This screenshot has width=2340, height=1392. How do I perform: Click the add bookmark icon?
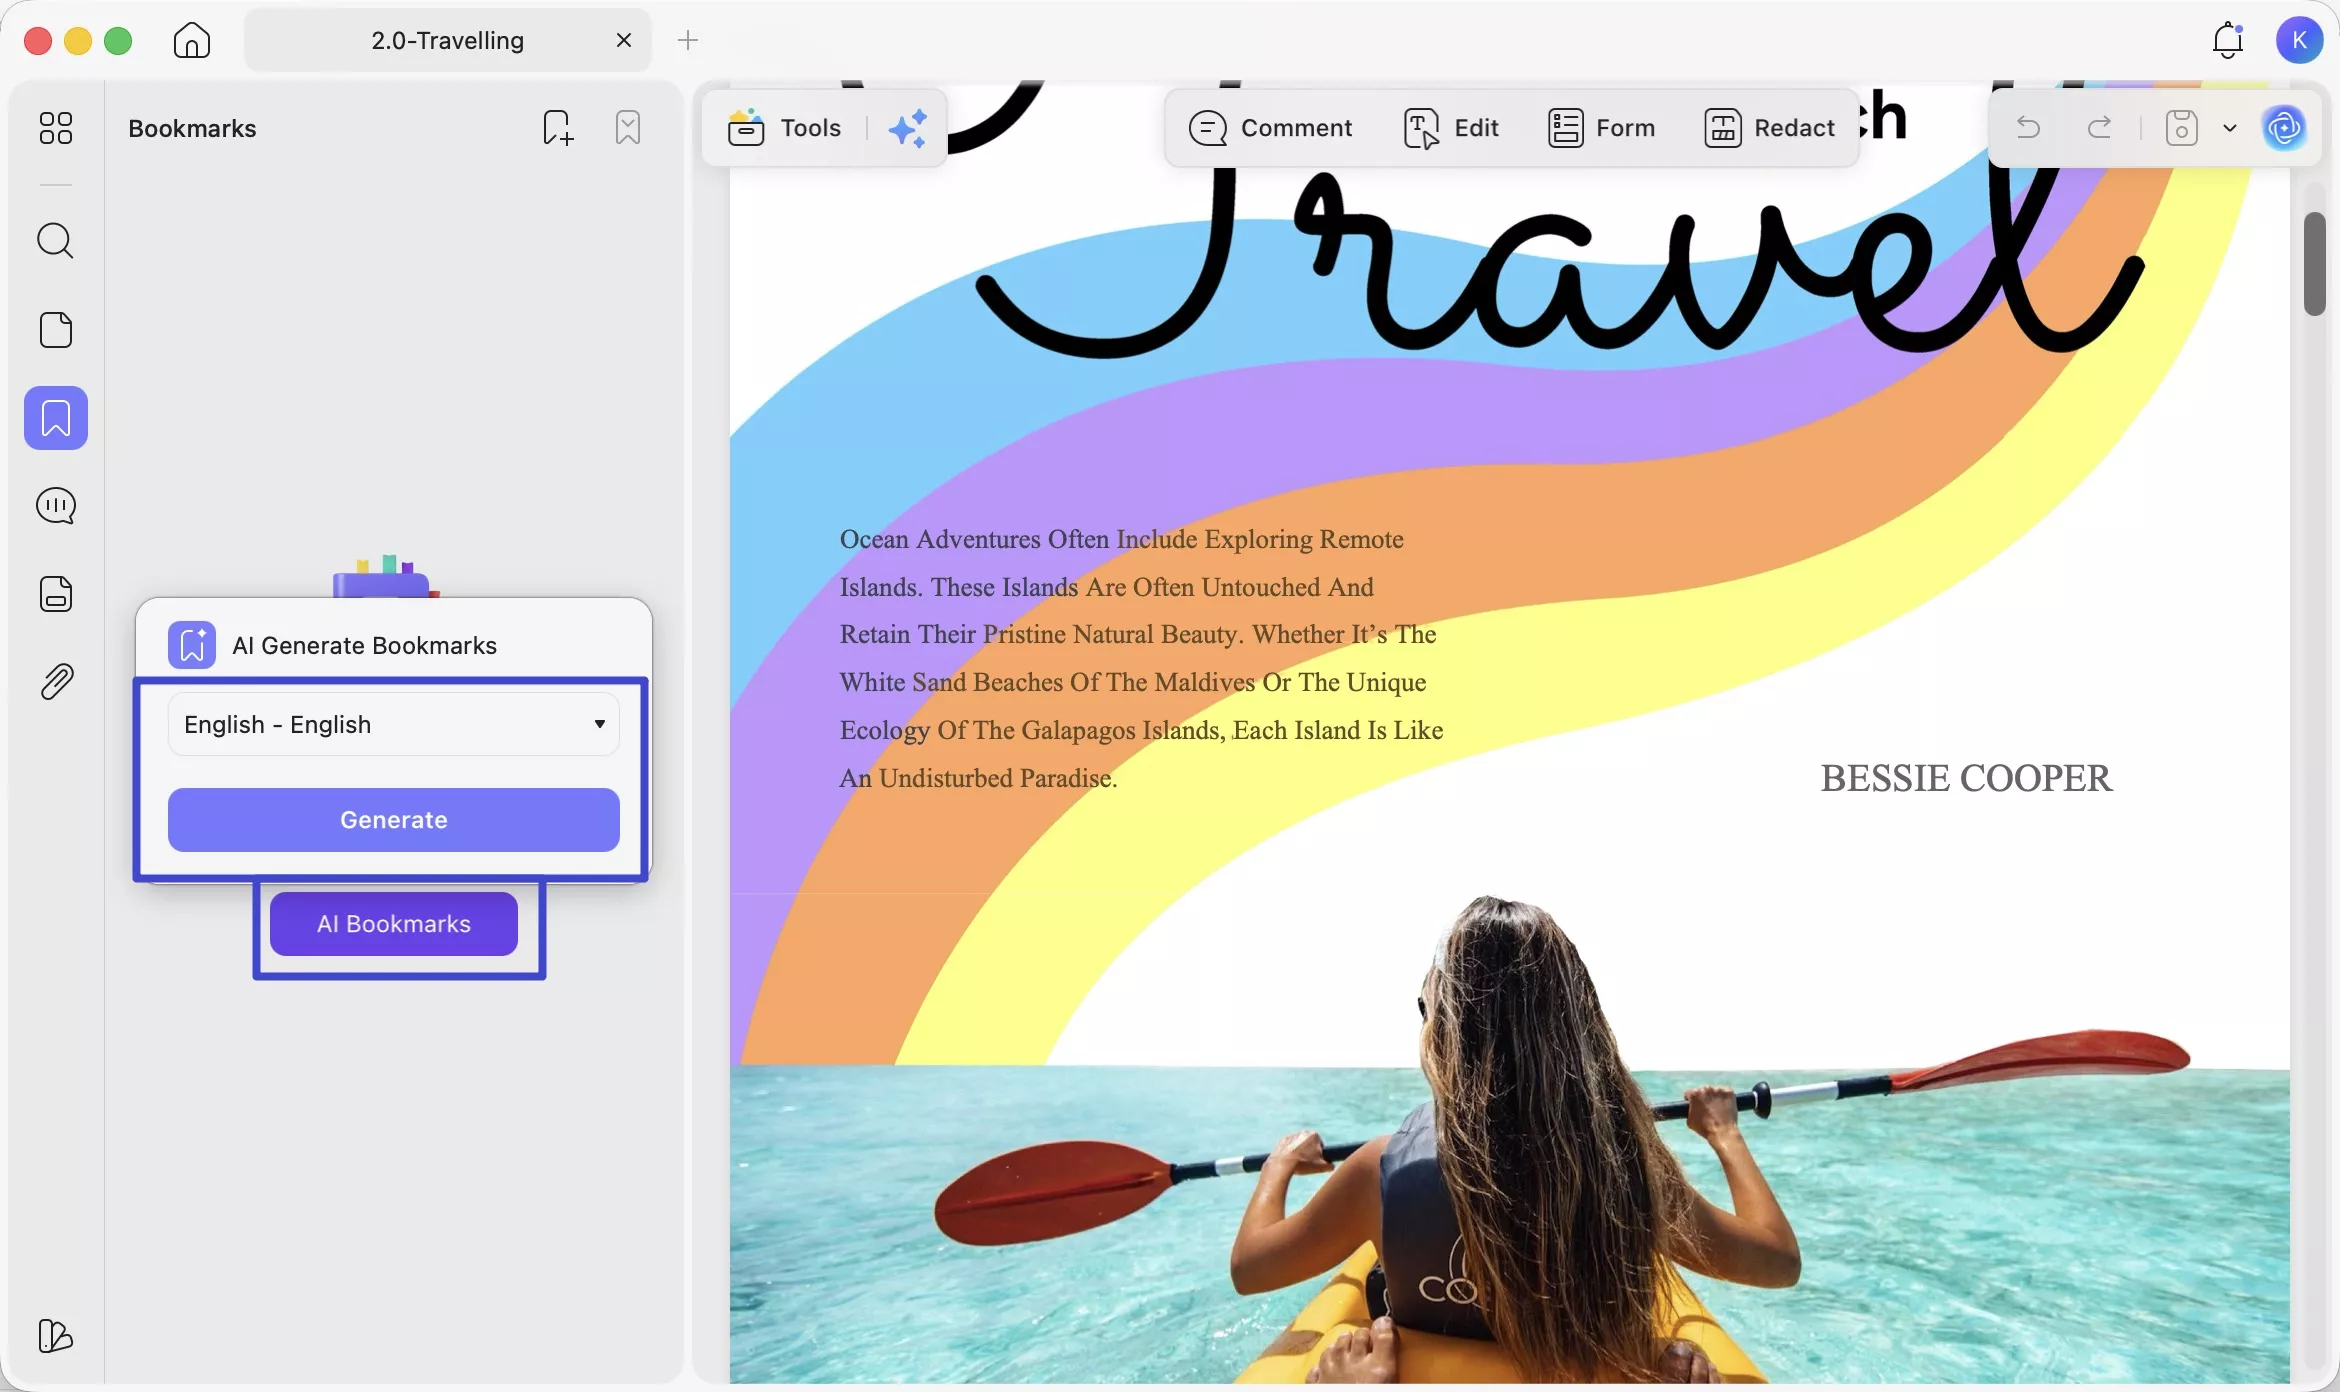pyautogui.click(x=558, y=128)
